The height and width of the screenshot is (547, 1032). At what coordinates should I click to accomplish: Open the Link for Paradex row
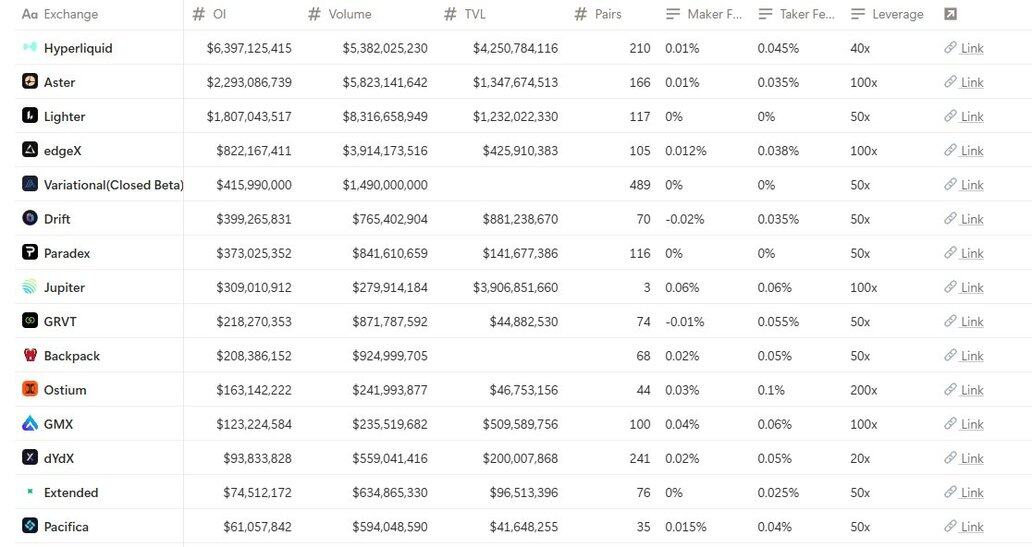971,253
